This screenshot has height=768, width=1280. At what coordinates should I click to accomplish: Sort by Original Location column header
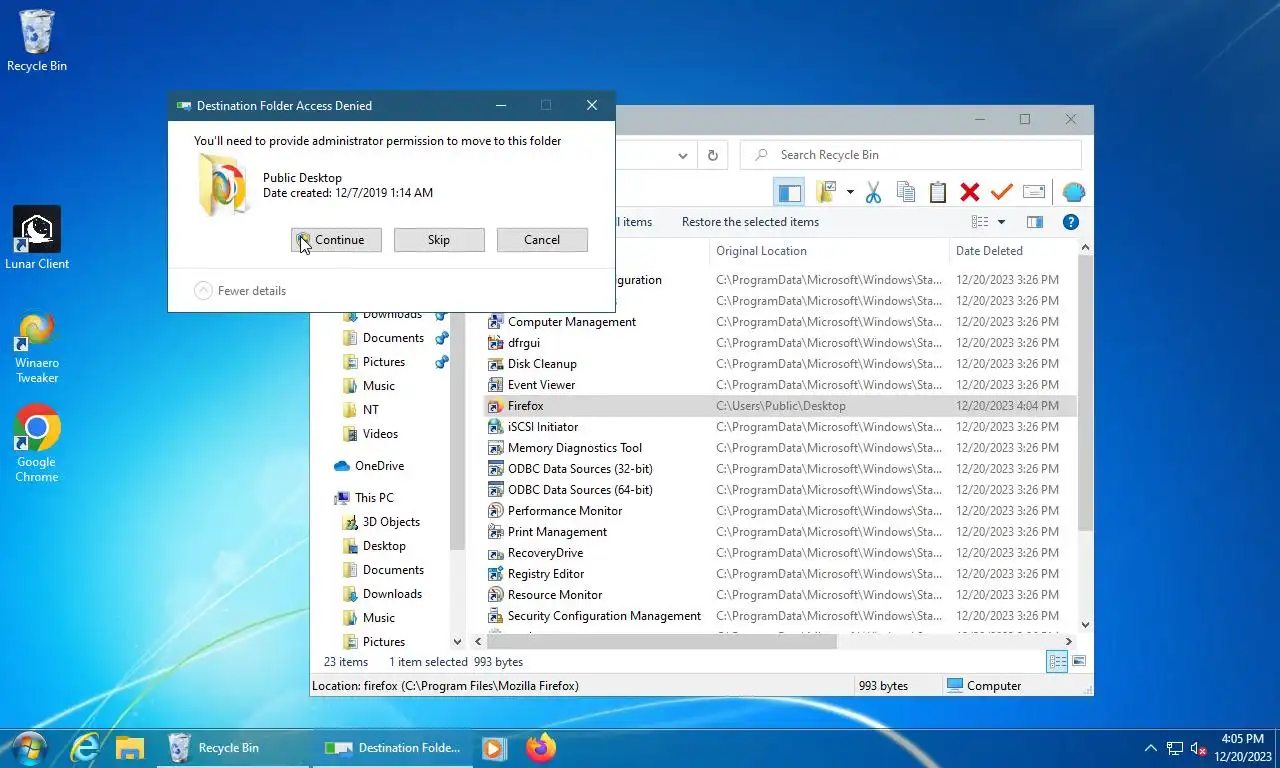829,251
